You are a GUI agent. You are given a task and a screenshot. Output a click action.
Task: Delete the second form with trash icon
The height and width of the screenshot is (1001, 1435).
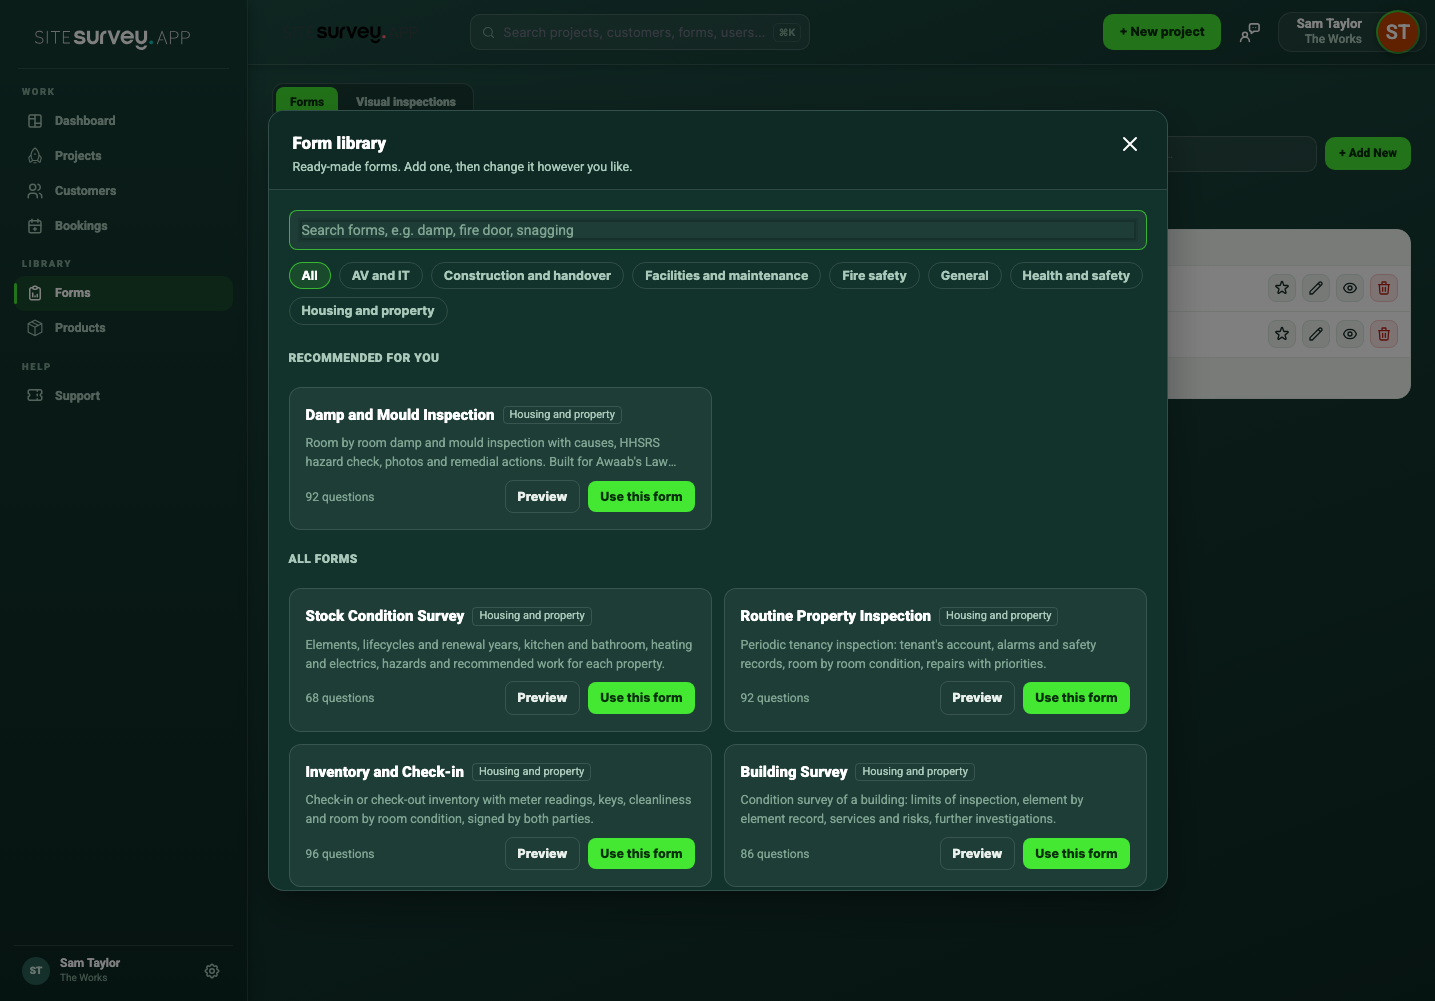[1384, 334]
